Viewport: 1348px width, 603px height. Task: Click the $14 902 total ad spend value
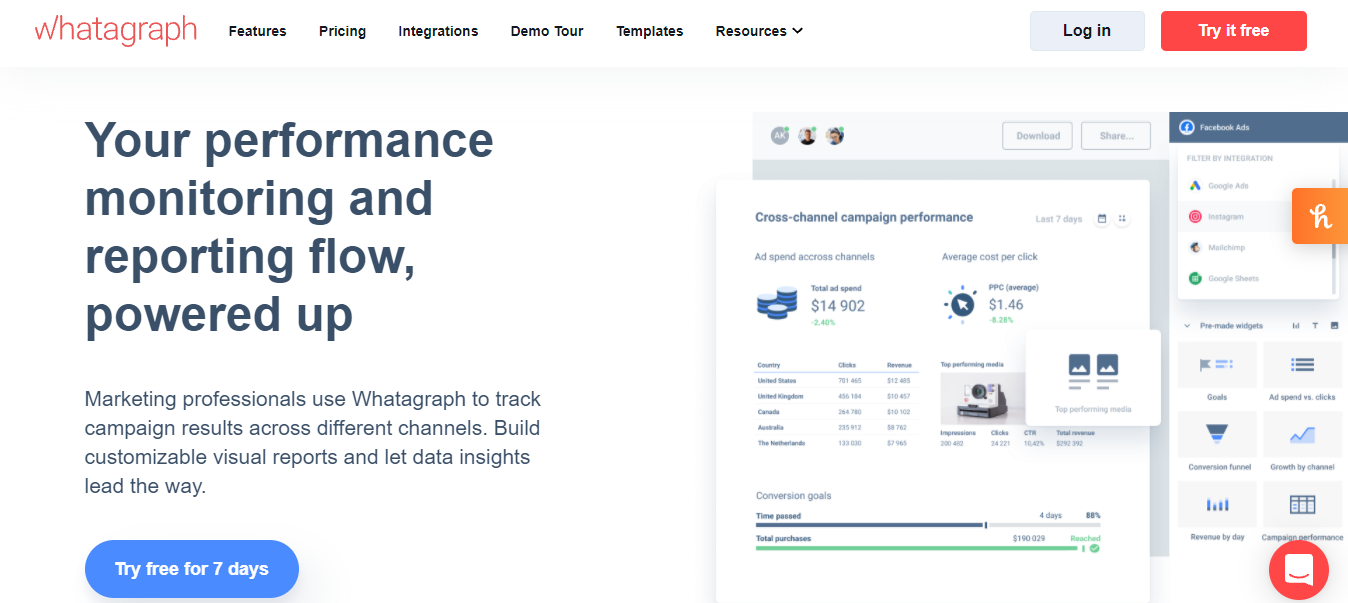tap(838, 306)
